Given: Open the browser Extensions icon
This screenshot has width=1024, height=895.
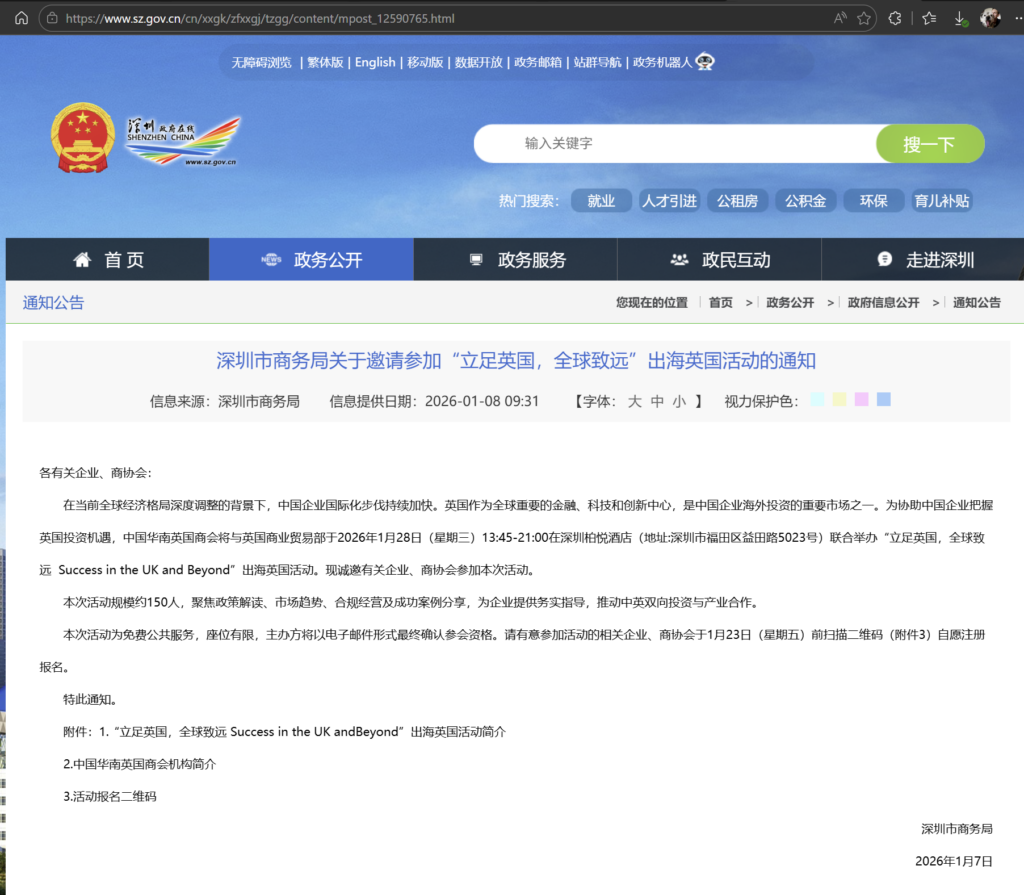Looking at the screenshot, I should (x=895, y=18).
